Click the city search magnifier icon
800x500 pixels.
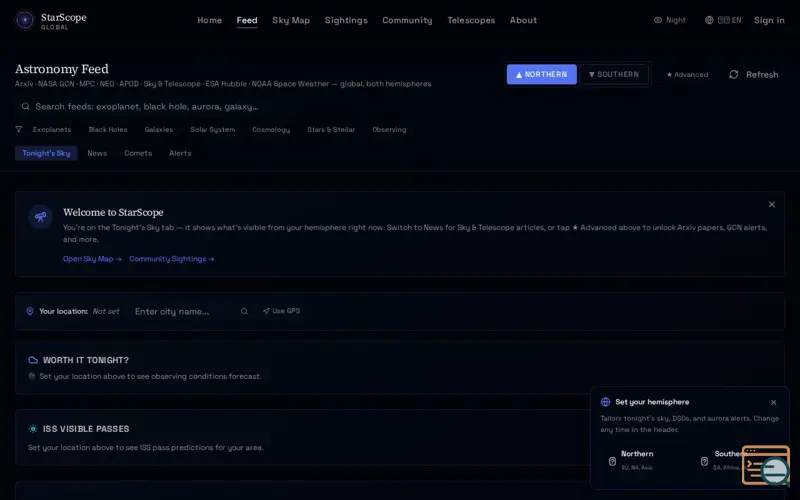pos(244,311)
